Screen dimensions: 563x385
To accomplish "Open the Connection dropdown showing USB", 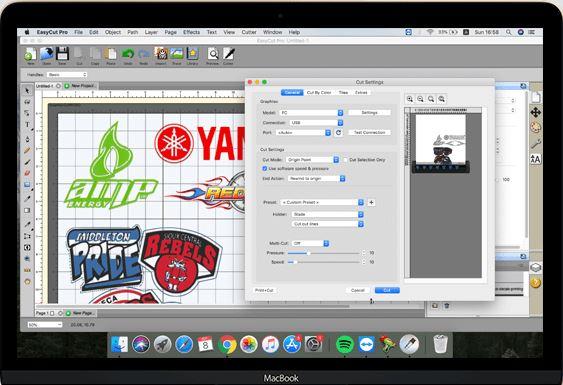I will pos(317,123).
